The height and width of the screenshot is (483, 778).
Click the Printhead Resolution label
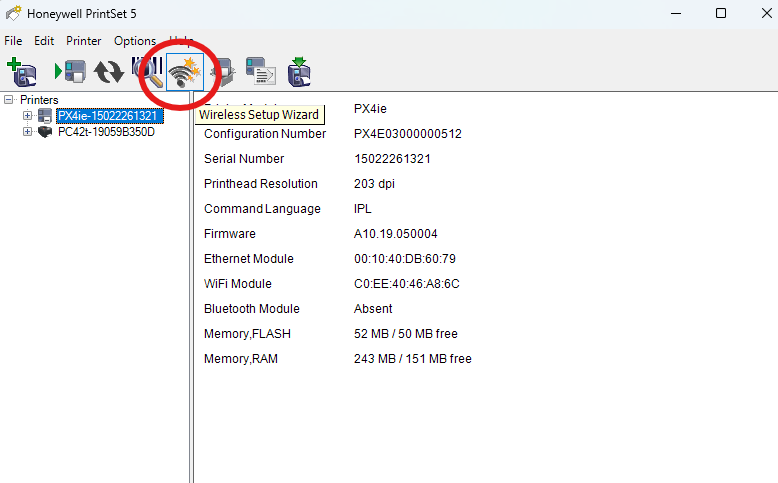[x=260, y=184]
